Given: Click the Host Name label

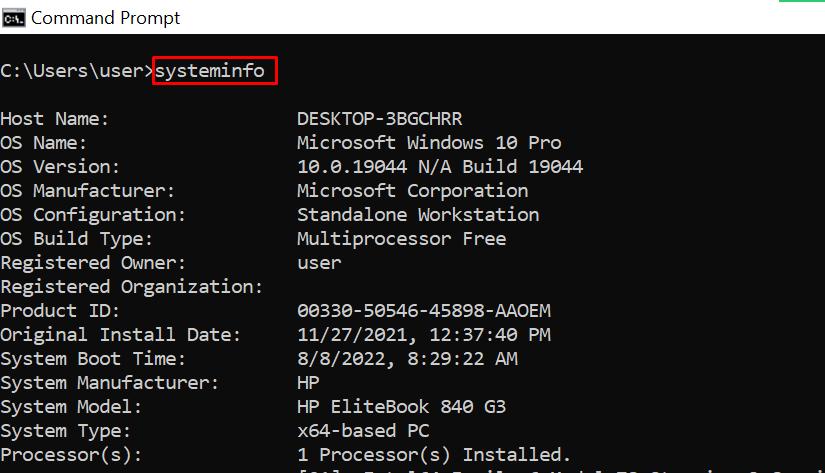Looking at the screenshot, I should pos(55,119).
